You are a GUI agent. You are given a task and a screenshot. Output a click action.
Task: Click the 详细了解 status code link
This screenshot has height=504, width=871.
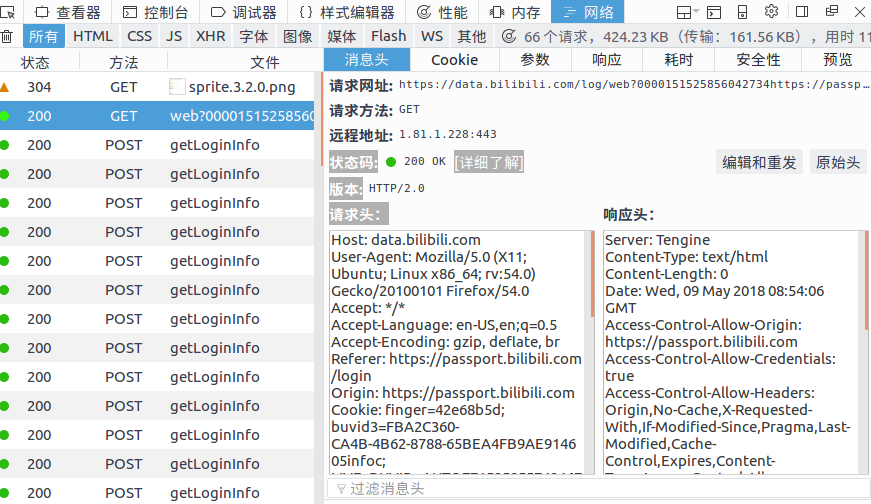[489, 162]
